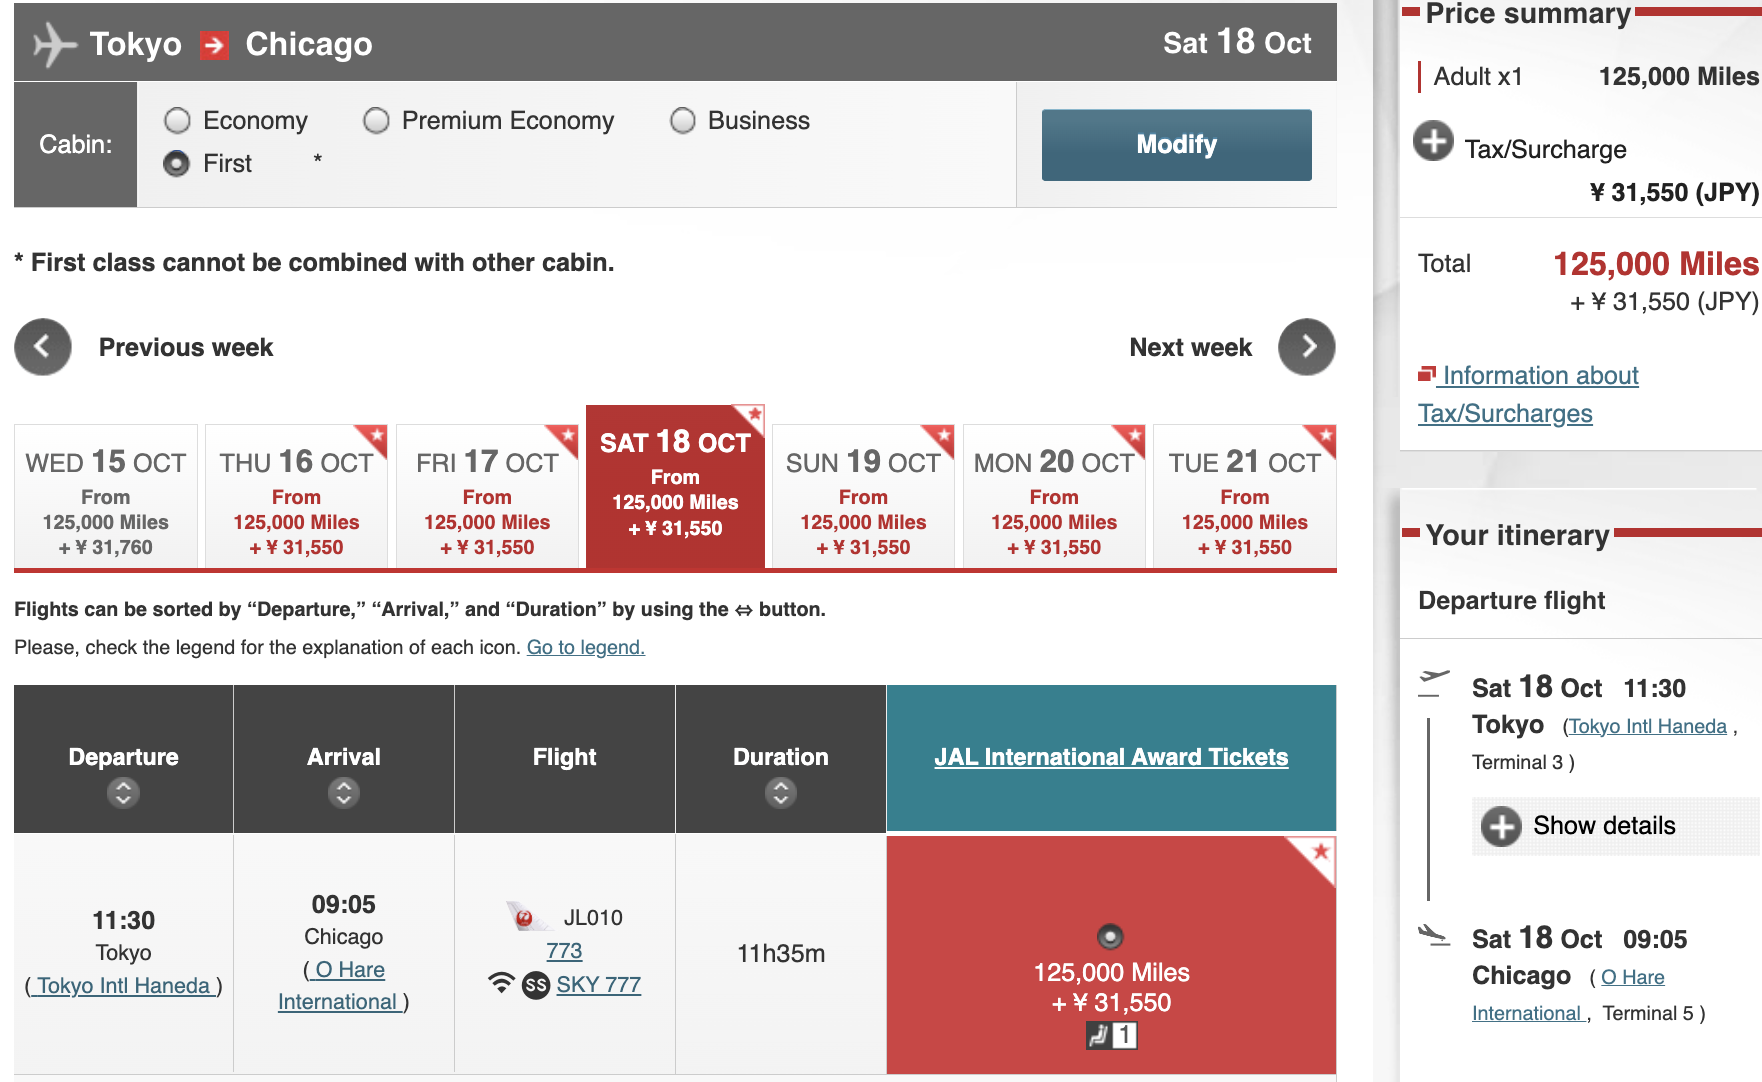Click the red arrow icon between Tokyo and Chicago
The width and height of the screenshot is (1762, 1082).
coord(214,45)
